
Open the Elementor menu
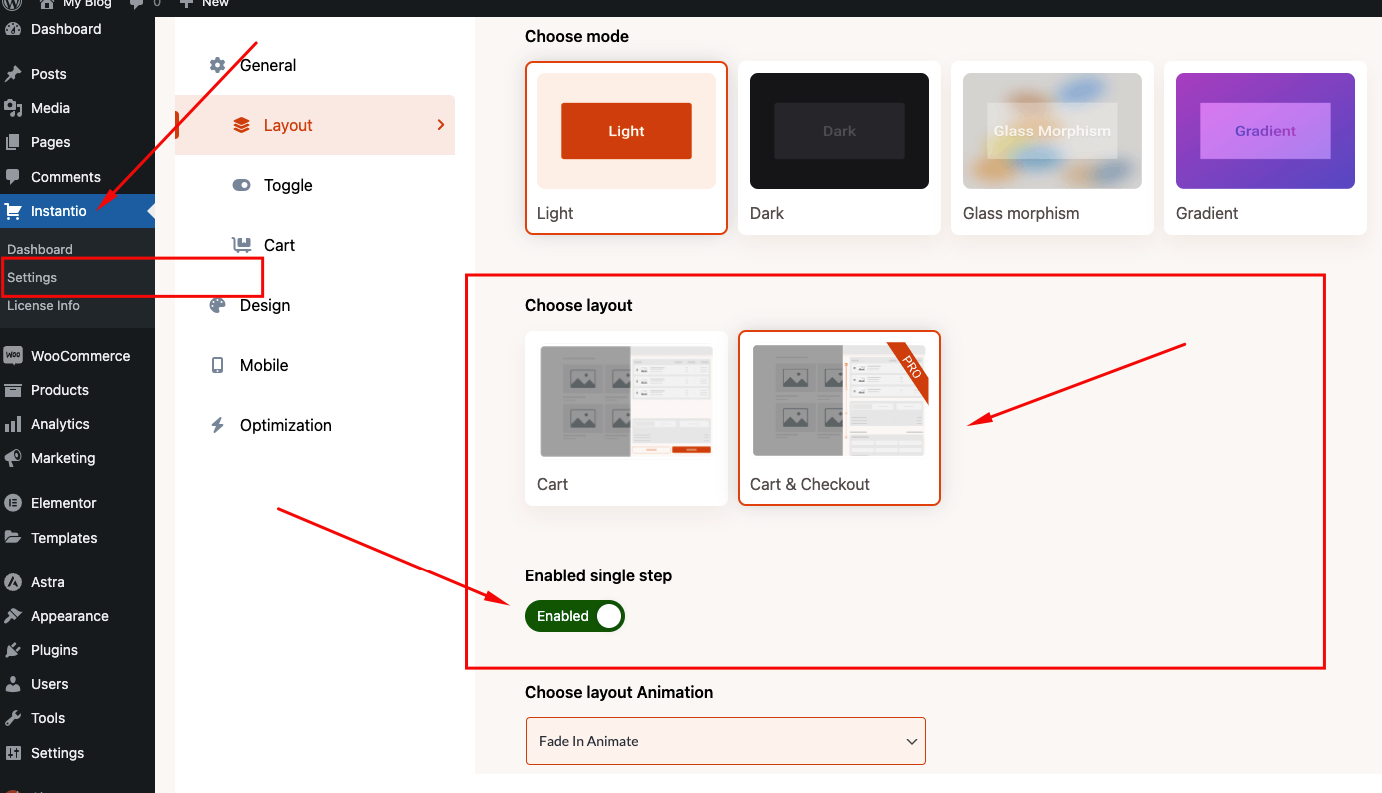77,503
